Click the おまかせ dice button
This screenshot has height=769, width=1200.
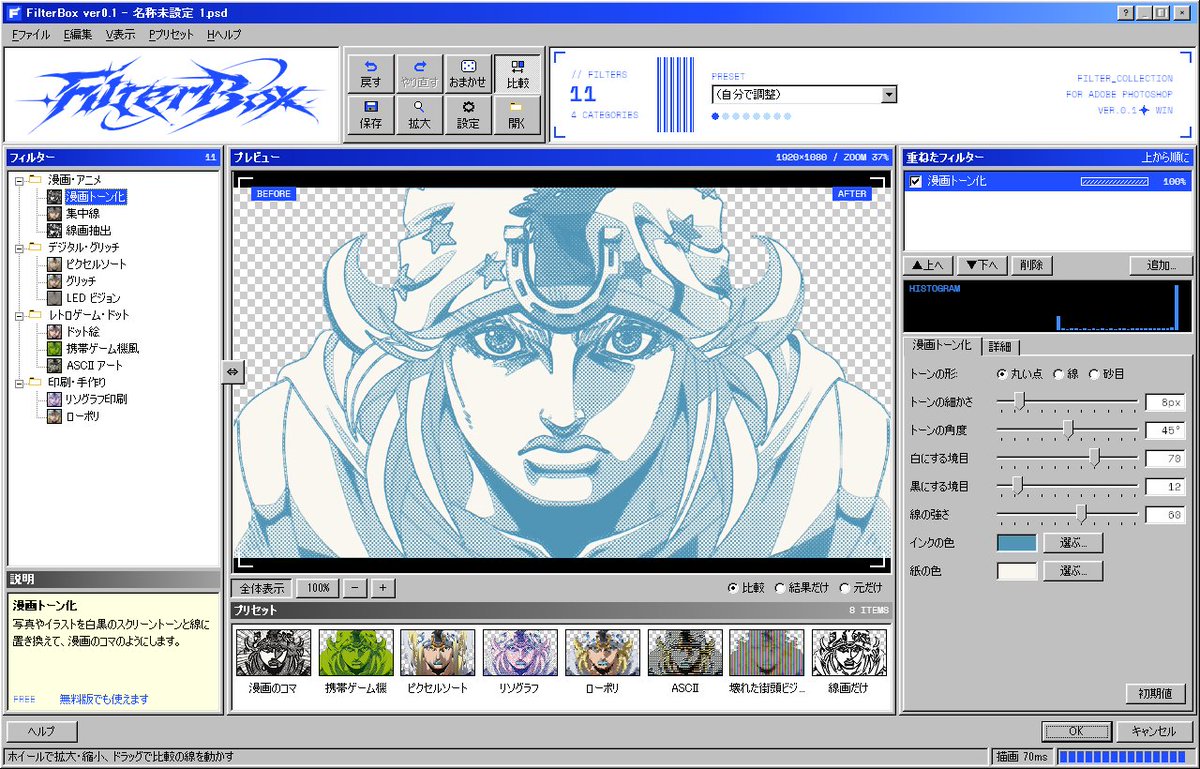[x=468, y=74]
